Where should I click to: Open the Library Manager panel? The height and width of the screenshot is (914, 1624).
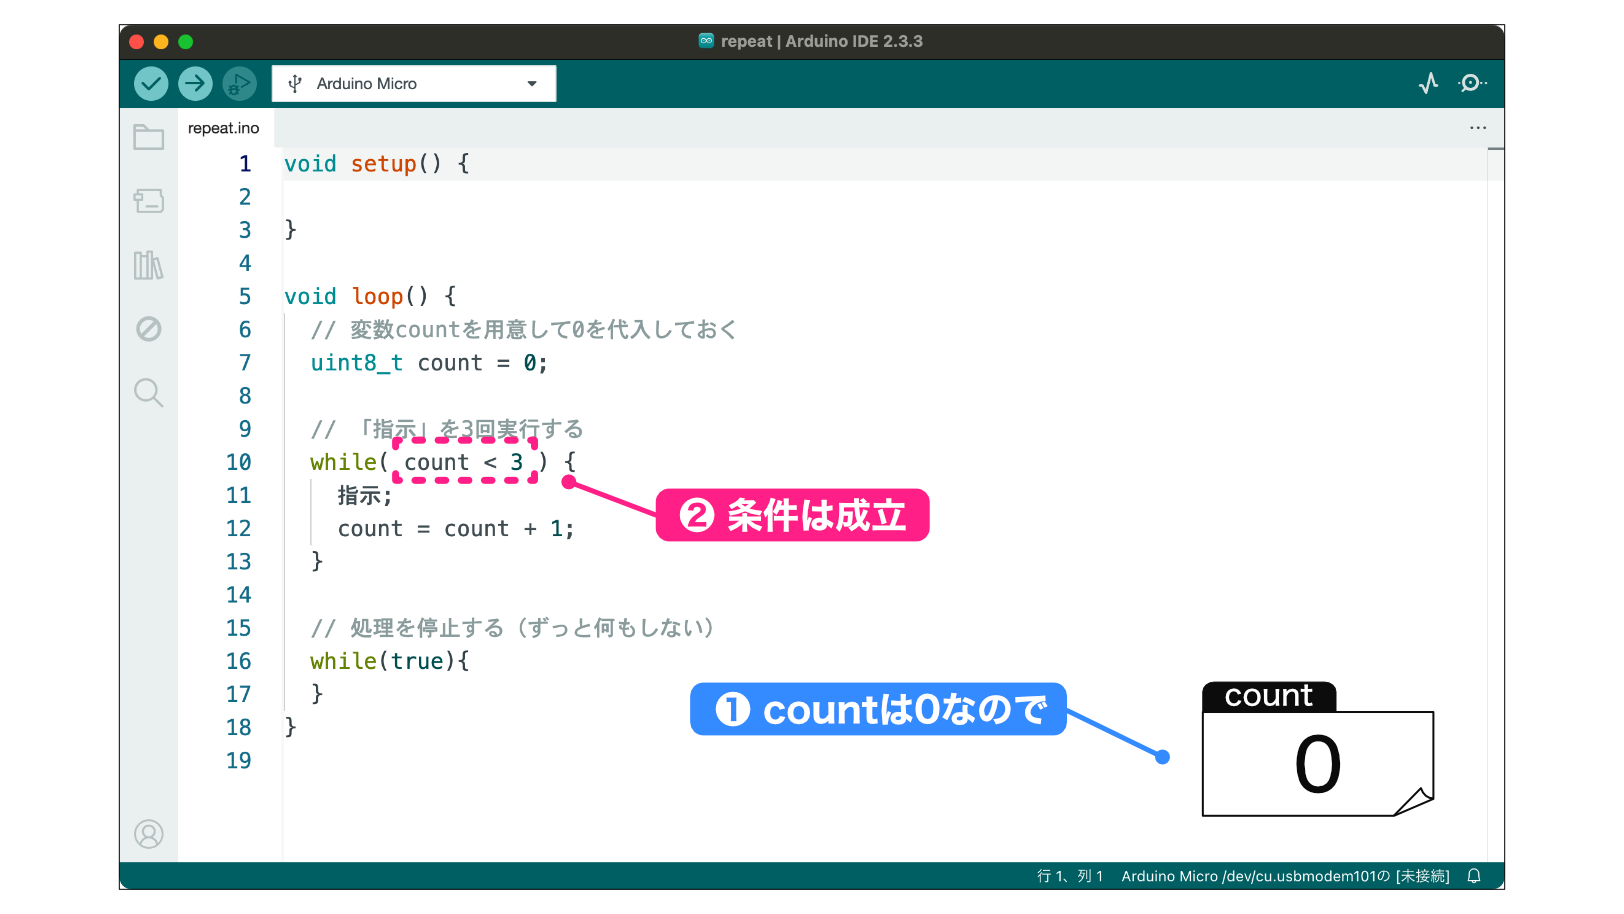[x=149, y=265]
